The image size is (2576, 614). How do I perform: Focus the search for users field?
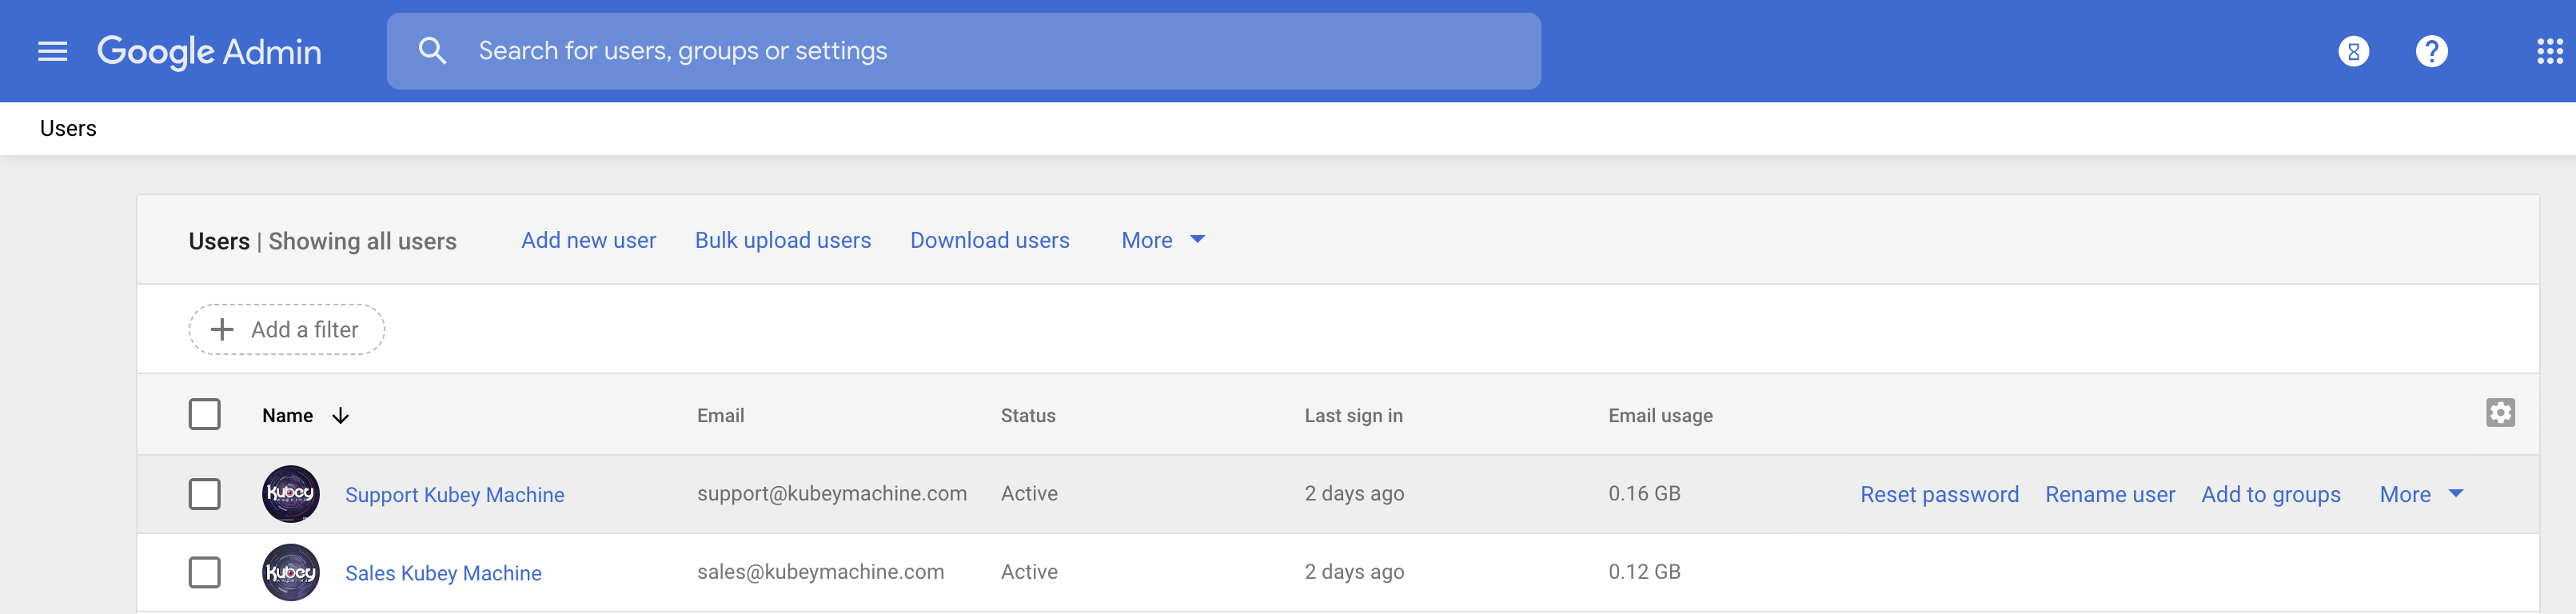963,51
